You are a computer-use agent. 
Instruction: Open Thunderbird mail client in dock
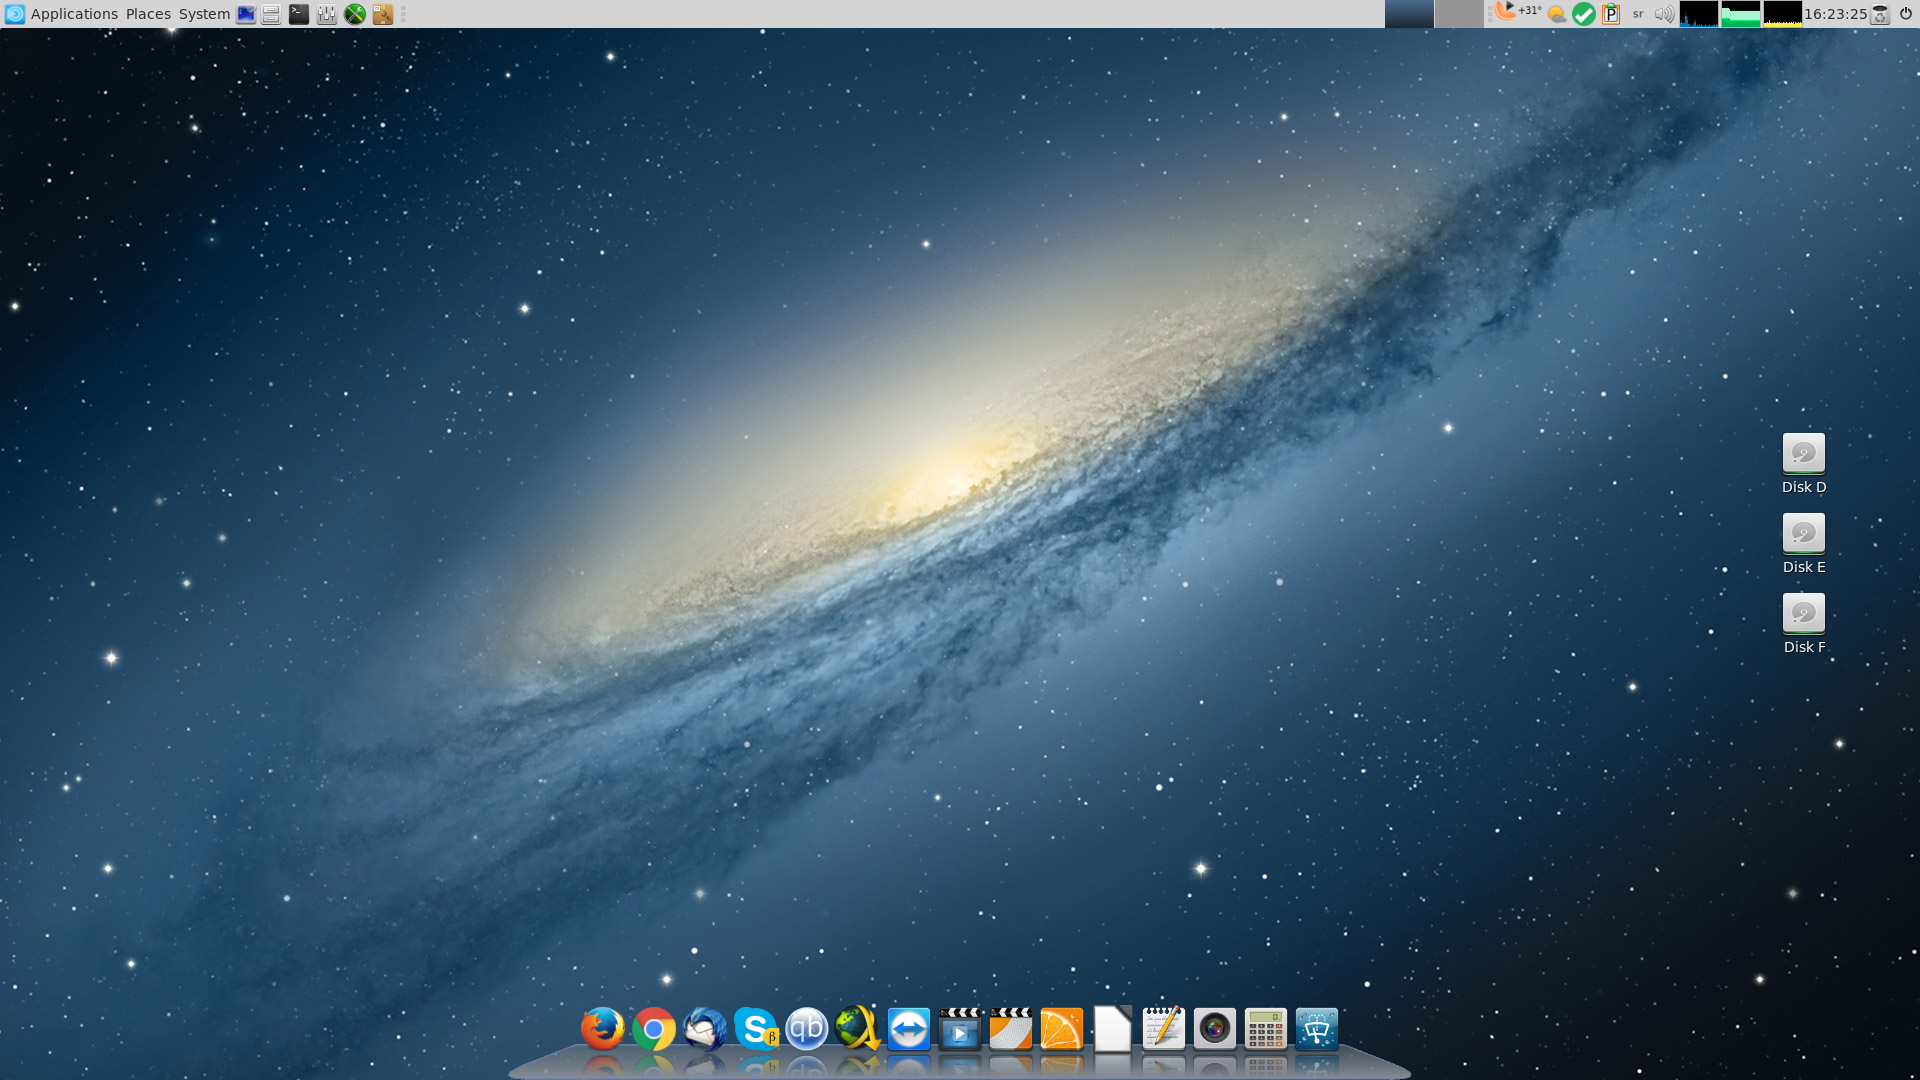click(705, 1028)
